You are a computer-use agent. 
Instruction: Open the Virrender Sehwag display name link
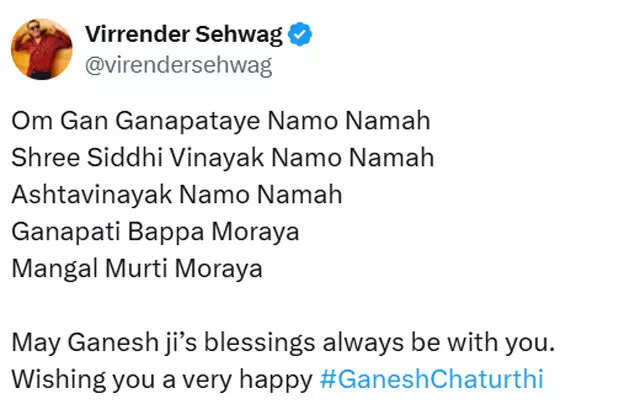[183, 35]
